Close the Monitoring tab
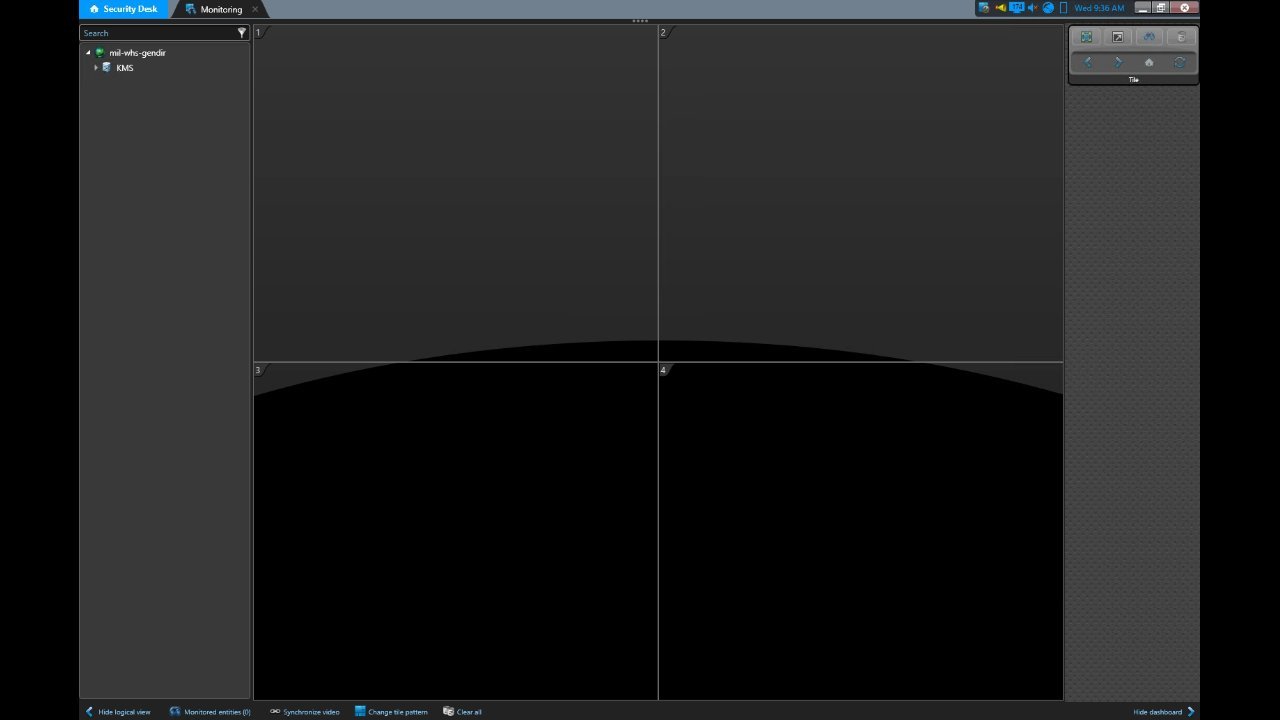1280x720 pixels. [x=255, y=9]
